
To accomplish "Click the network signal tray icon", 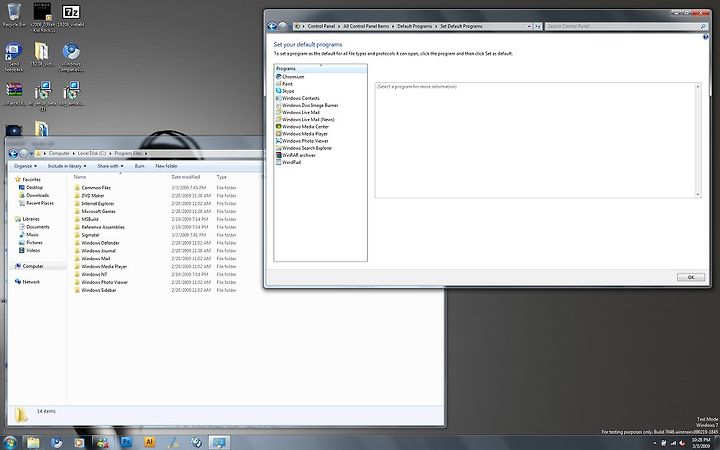I will tap(673, 443).
